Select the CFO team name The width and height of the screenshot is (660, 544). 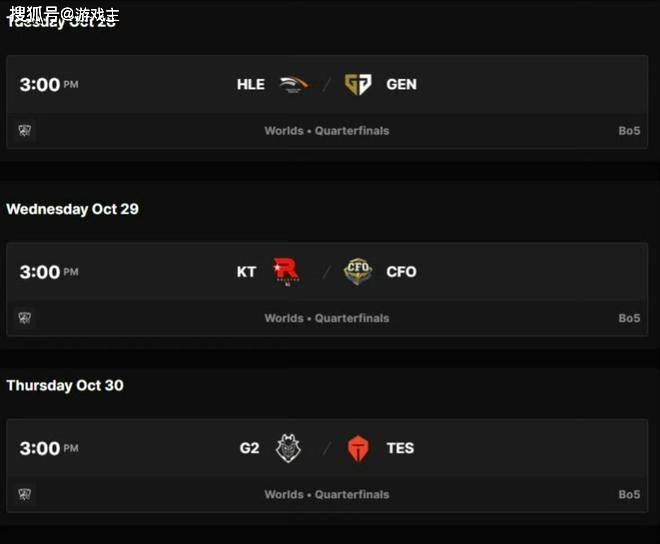pyautogui.click(x=401, y=271)
